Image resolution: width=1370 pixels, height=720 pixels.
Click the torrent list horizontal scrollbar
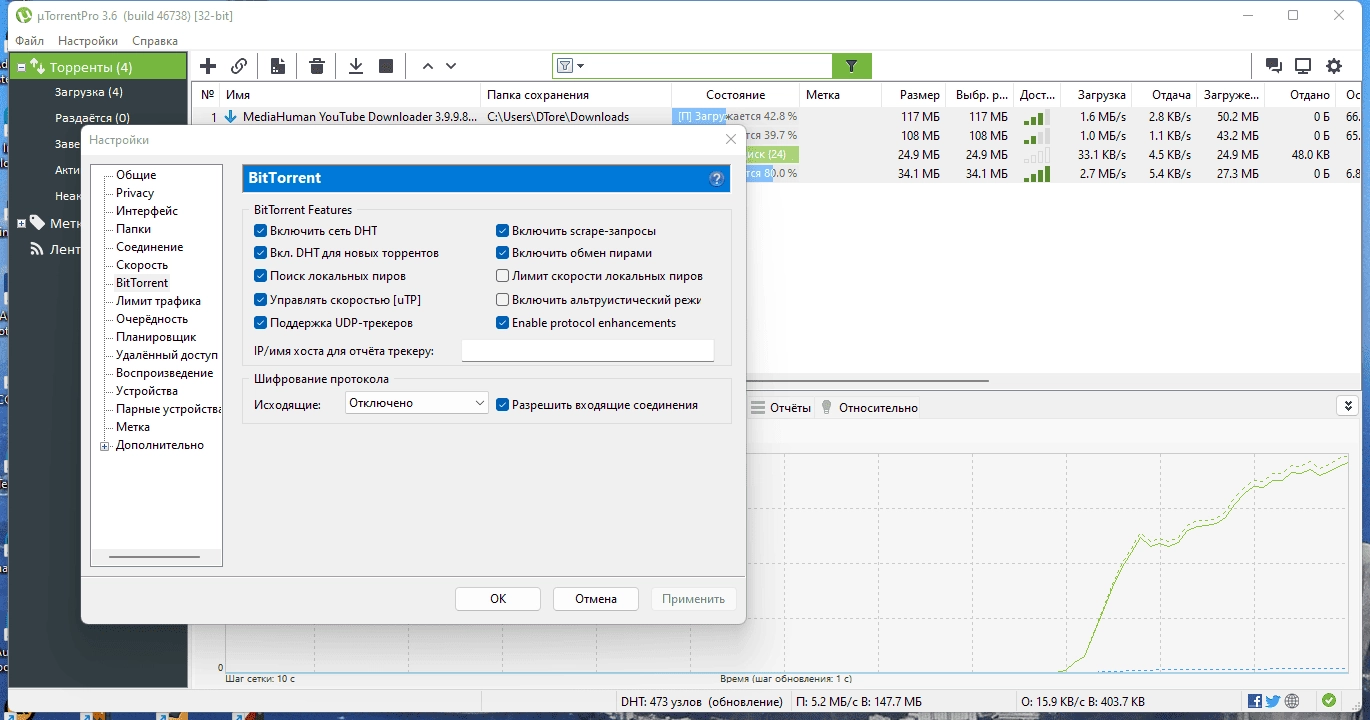[869, 381]
